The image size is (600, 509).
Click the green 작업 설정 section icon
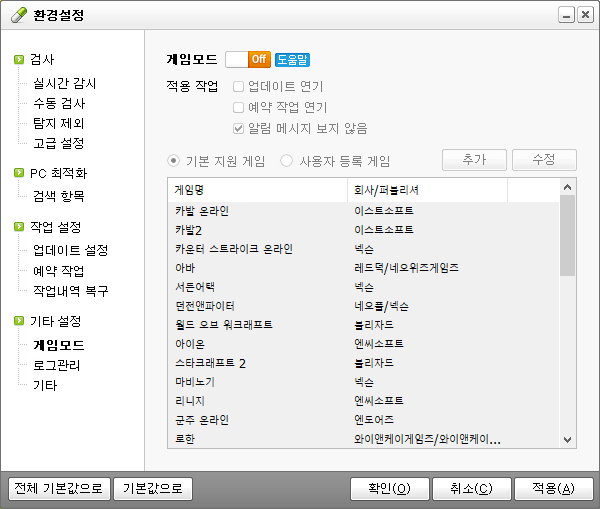pyautogui.click(x=19, y=227)
